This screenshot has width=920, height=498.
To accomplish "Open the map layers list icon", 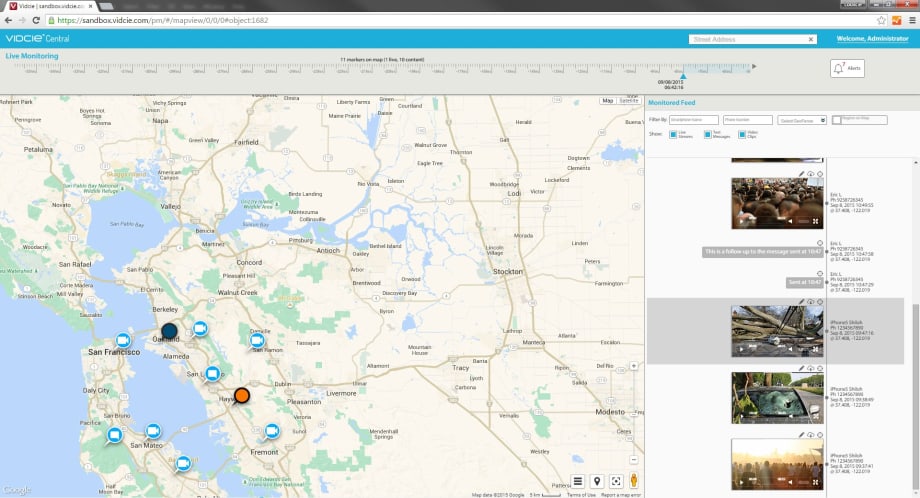I will 578,481.
